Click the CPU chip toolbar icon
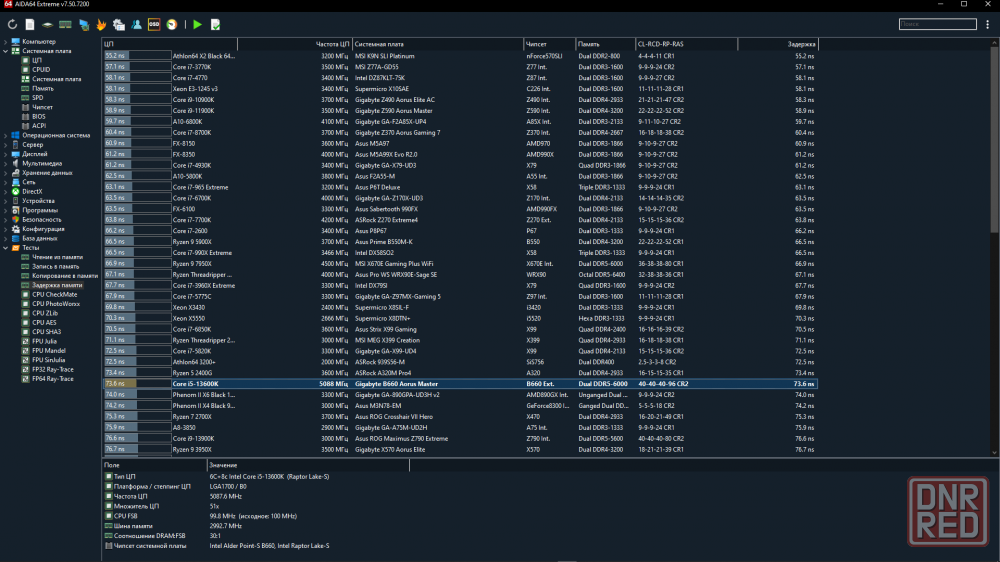1000x562 pixels. tap(47, 24)
